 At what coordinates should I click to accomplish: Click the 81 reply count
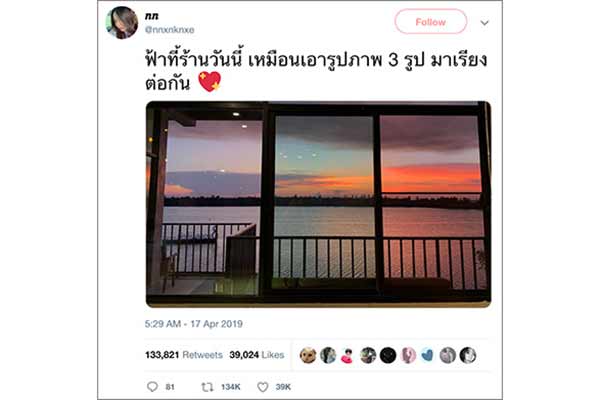pos(170,387)
